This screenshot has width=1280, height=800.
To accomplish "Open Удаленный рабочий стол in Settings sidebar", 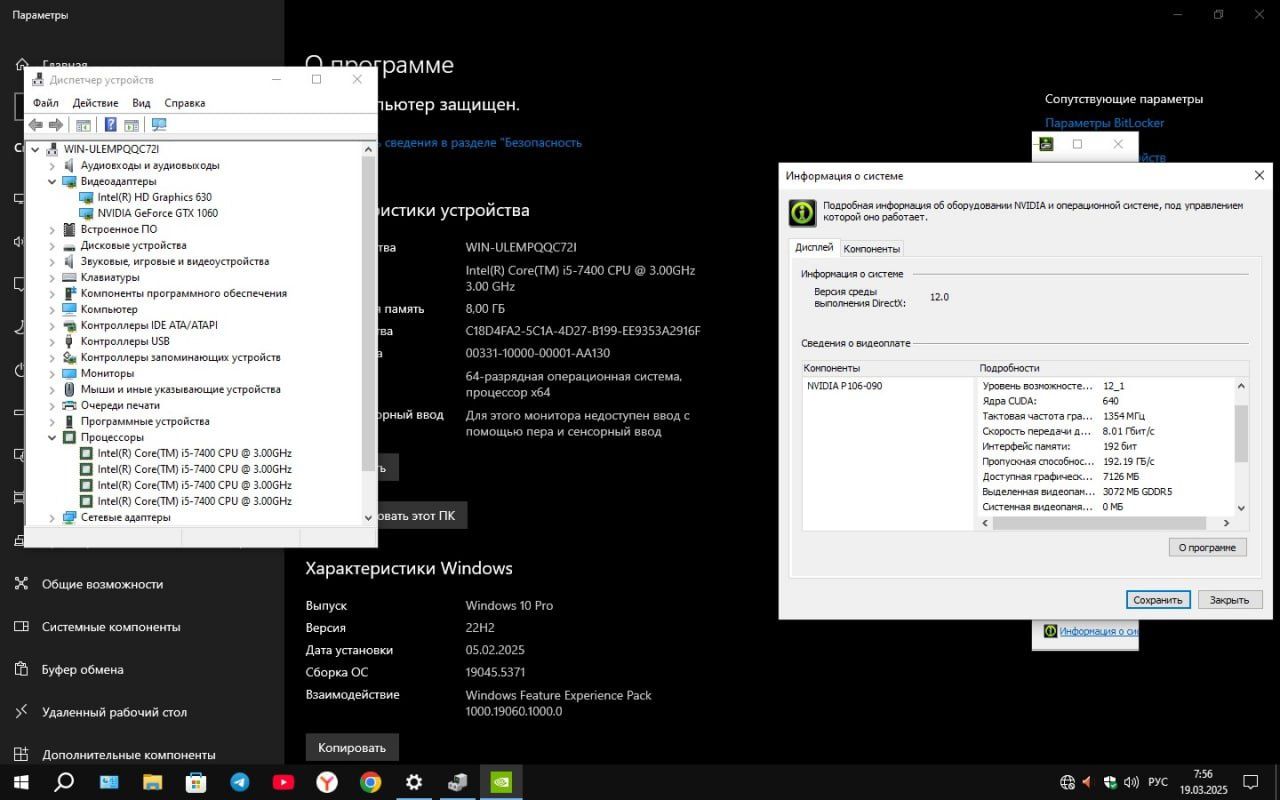I will pos(114,712).
